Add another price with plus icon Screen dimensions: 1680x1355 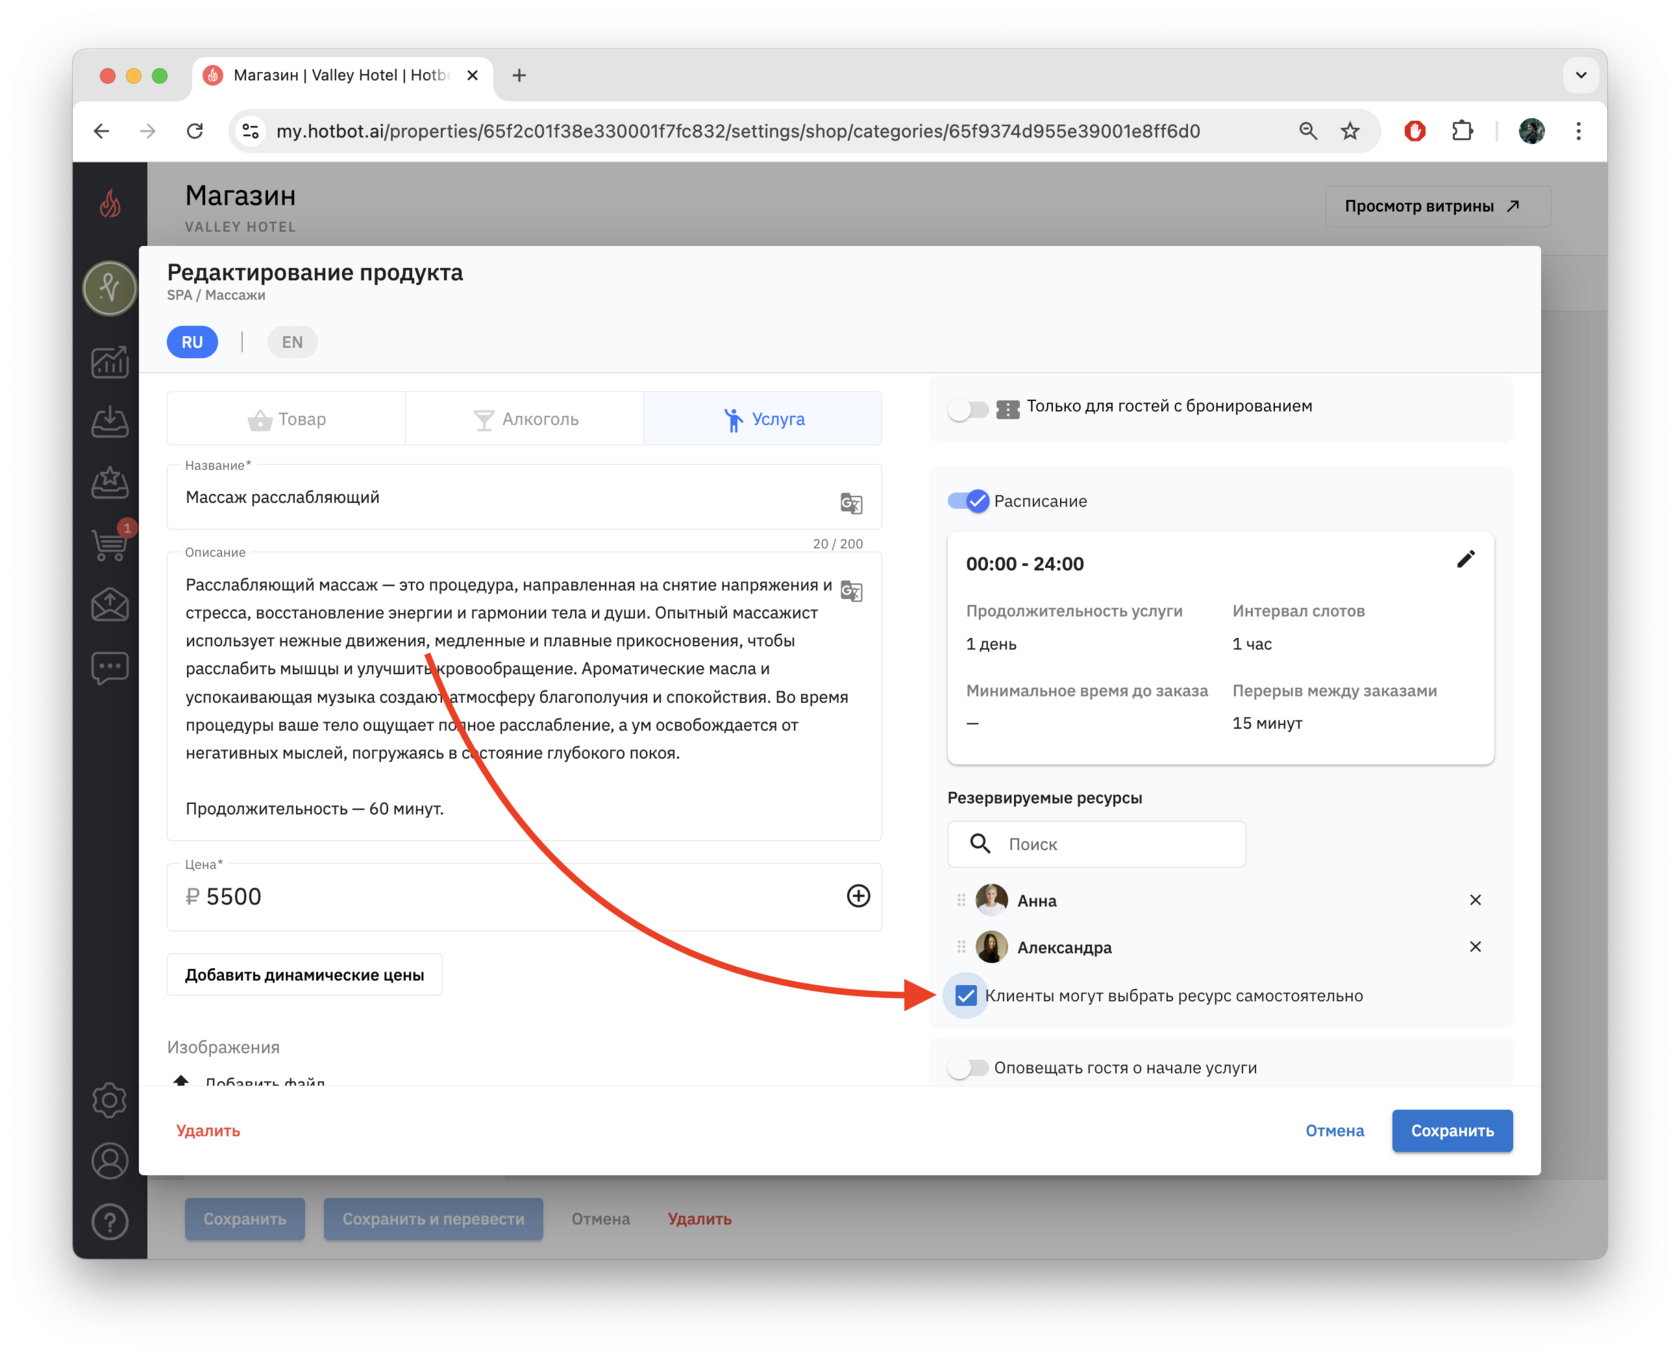[858, 896]
